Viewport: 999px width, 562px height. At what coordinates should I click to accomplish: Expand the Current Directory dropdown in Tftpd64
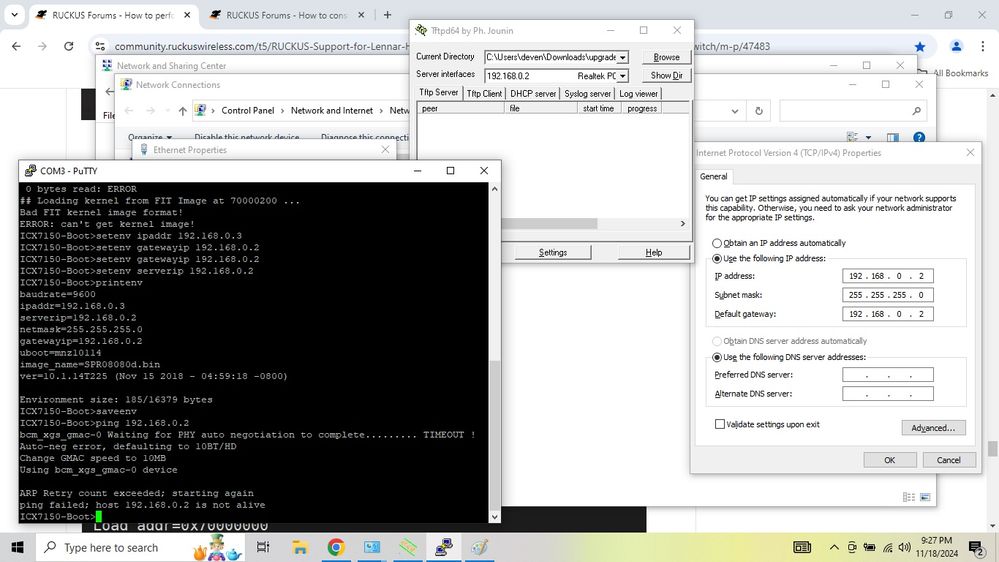(x=623, y=58)
